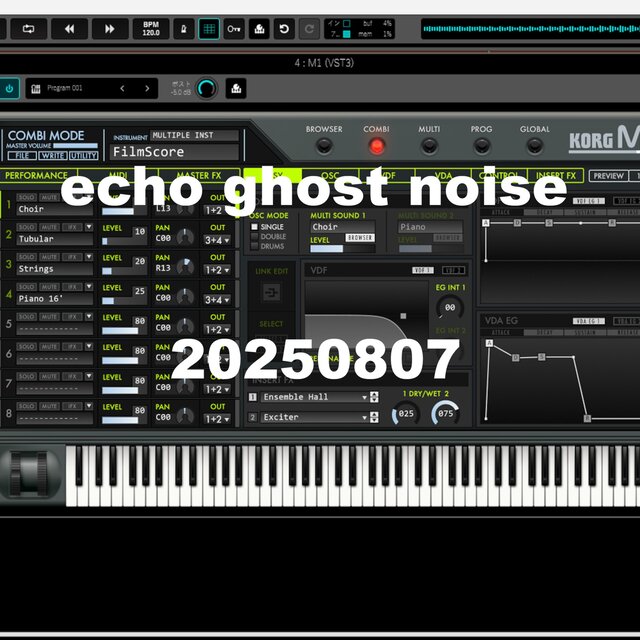Click the undo arrow icon
Viewport: 640px width, 640px height.
pos(284,29)
